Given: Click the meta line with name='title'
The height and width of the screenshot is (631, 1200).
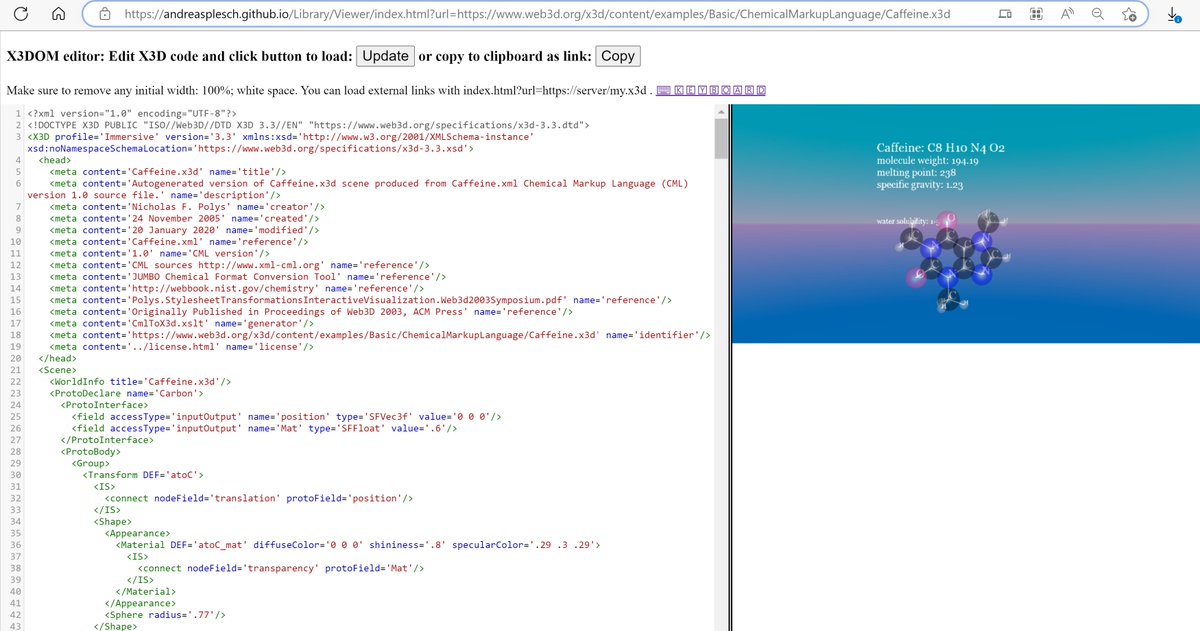Looking at the screenshot, I should click(168, 172).
